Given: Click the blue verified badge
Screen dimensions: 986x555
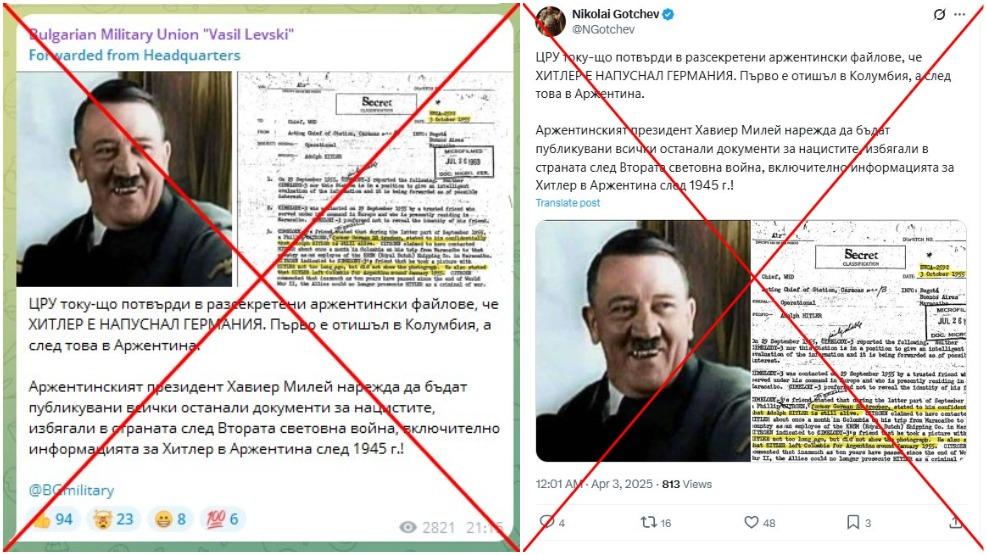Looking at the screenshot, I should pos(668,14).
